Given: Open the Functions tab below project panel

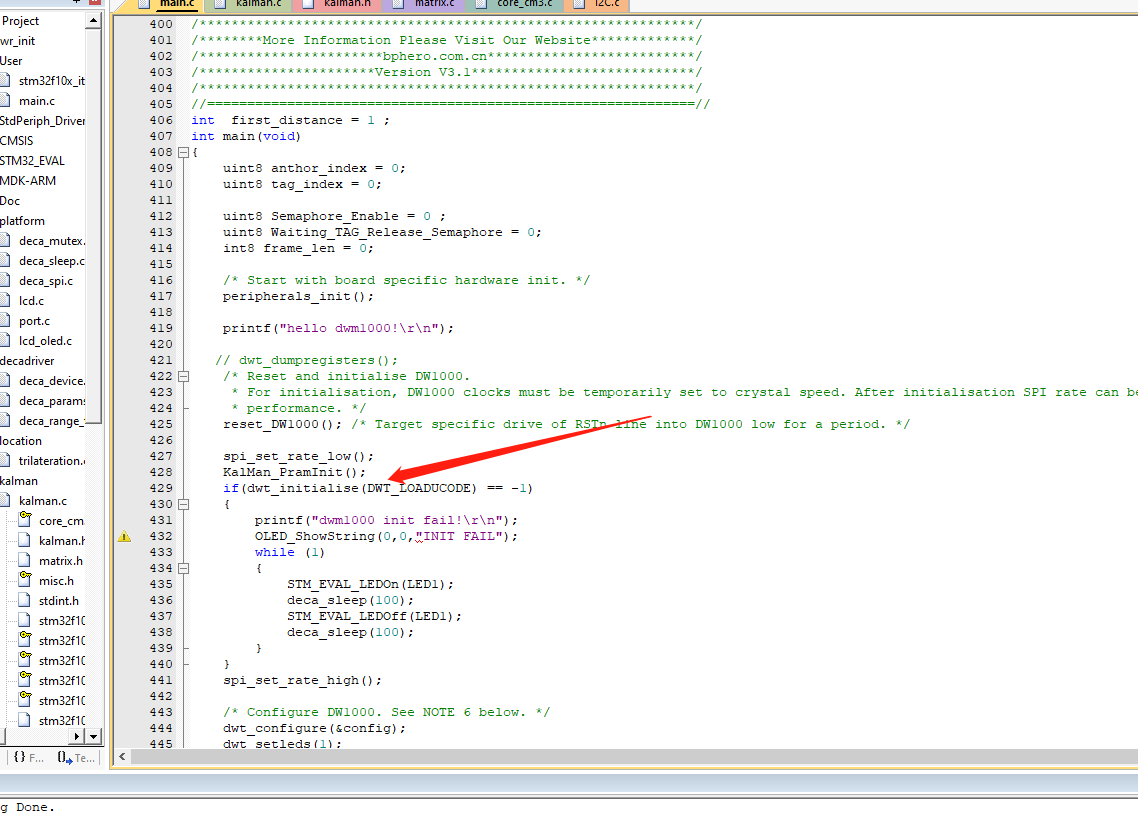Looking at the screenshot, I should [28, 758].
